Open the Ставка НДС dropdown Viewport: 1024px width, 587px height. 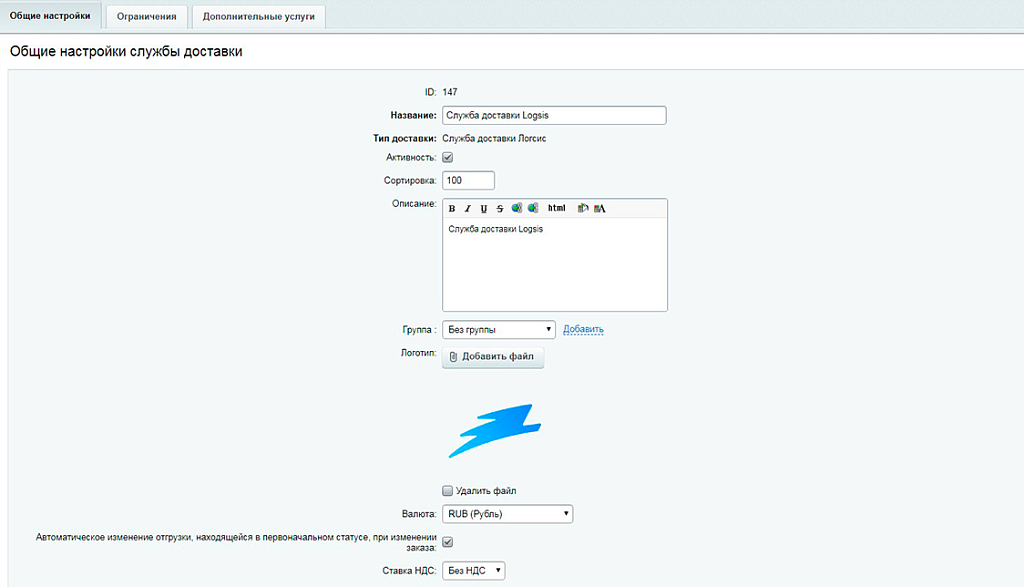point(474,570)
